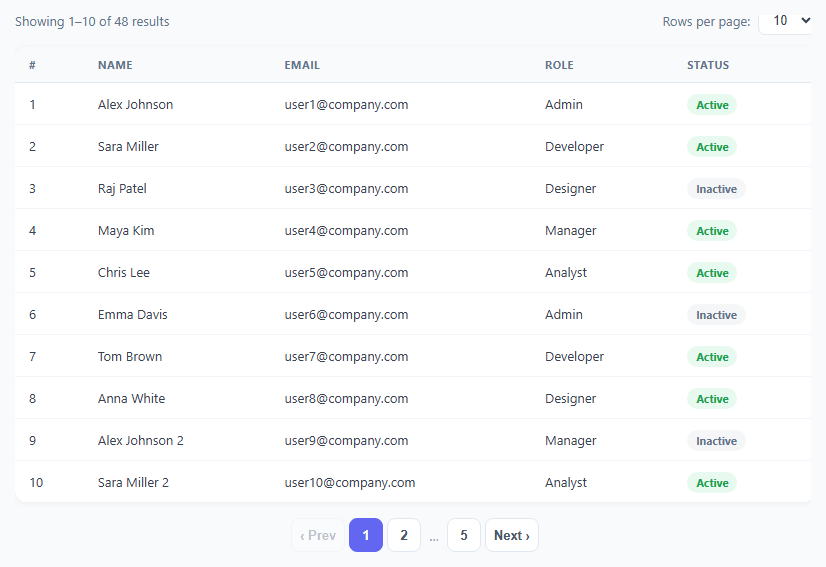This screenshot has width=826, height=567.
Task: Click the ROLE column header
Action: point(559,65)
